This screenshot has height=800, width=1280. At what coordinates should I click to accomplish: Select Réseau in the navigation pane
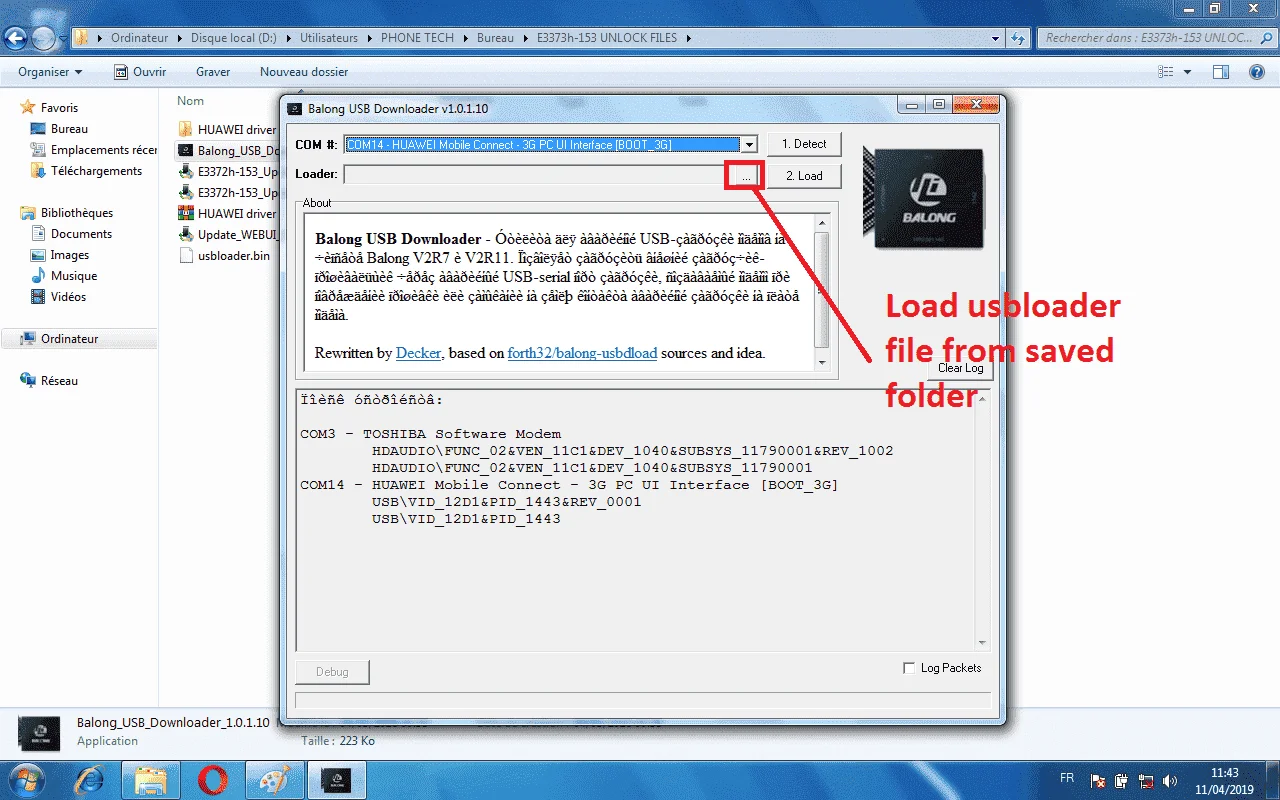[59, 381]
